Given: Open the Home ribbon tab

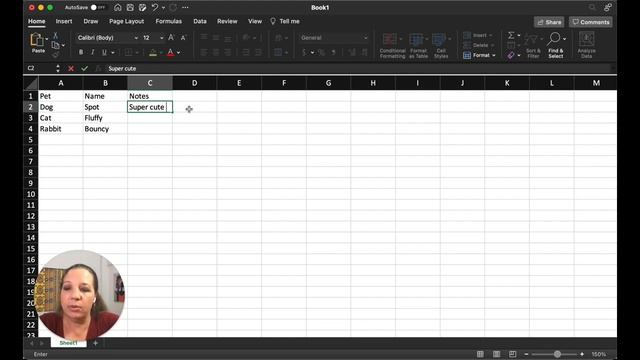Looking at the screenshot, I should coord(37,21).
